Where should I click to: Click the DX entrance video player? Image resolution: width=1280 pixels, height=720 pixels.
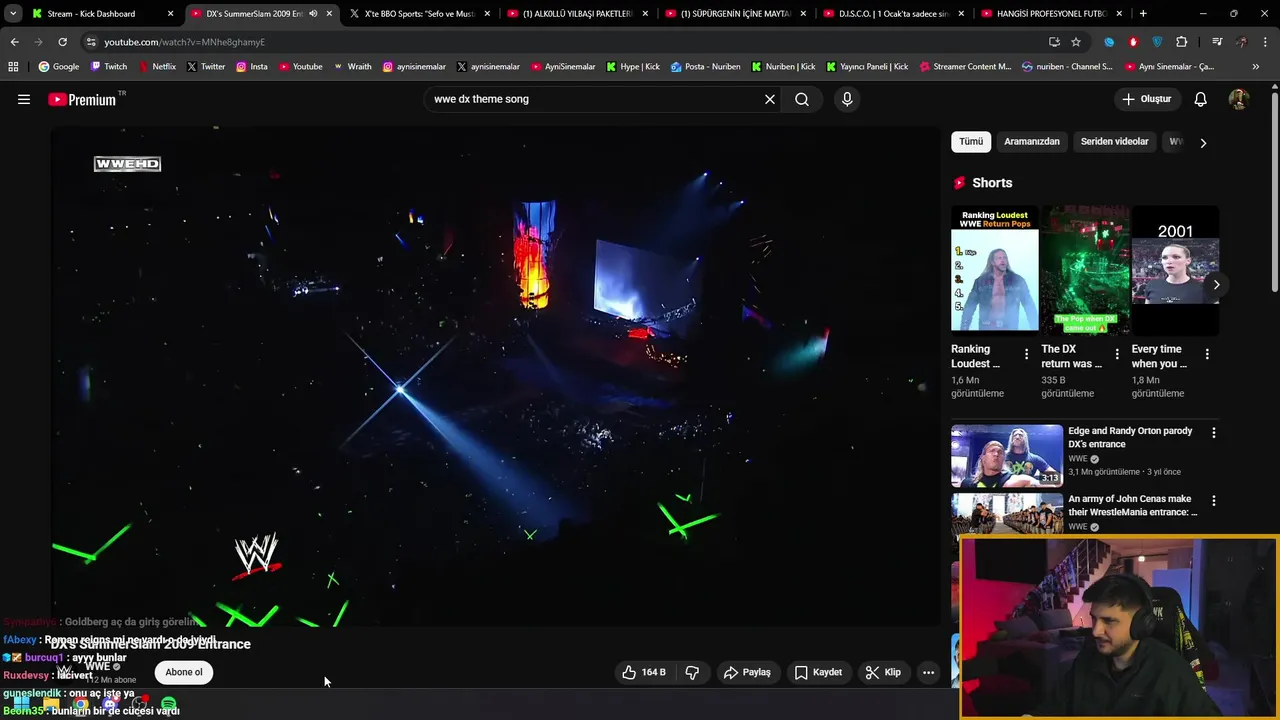495,377
